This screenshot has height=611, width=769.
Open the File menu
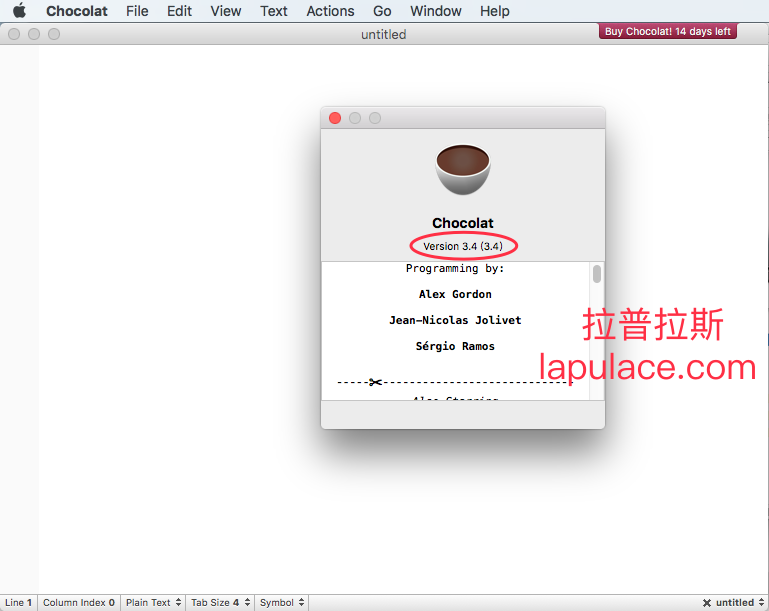point(137,11)
